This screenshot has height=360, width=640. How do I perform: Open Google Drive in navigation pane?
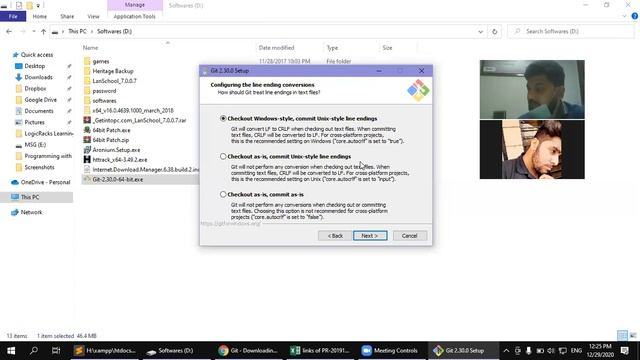click(40, 100)
